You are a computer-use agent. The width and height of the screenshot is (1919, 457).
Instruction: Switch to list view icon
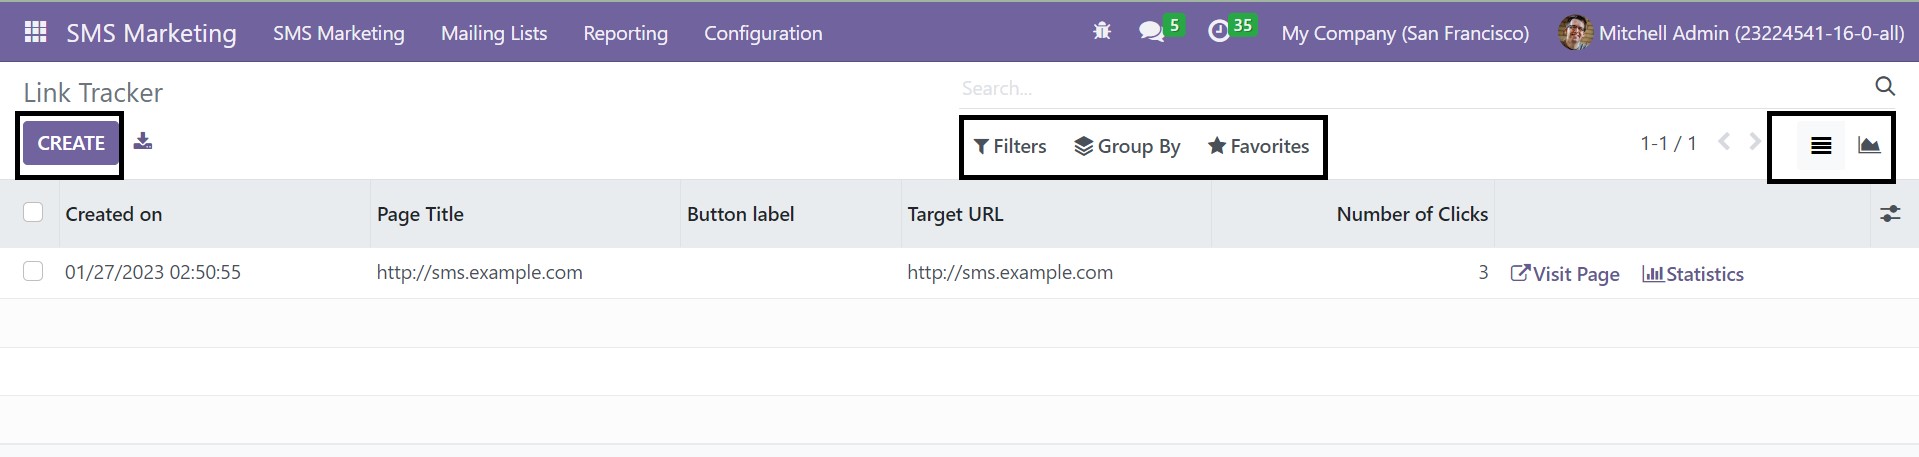click(1821, 146)
